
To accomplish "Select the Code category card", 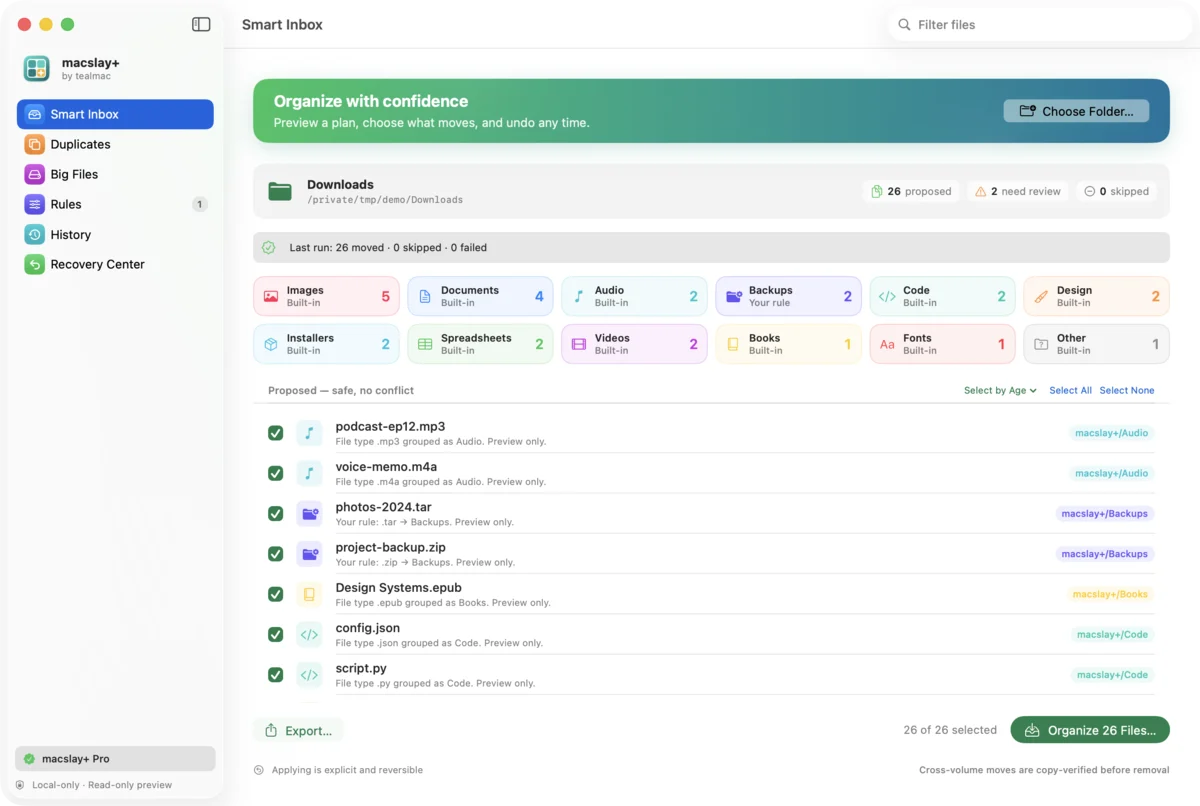I will click(942, 296).
